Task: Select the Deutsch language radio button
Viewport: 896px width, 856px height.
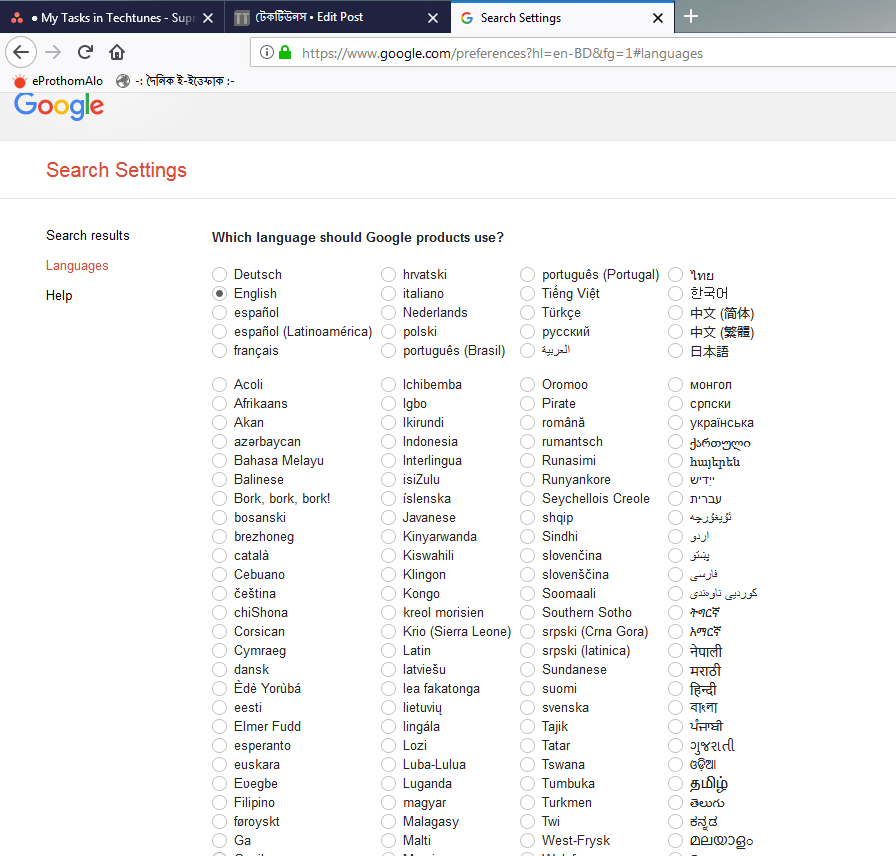Action: click(x=219, y=274)
